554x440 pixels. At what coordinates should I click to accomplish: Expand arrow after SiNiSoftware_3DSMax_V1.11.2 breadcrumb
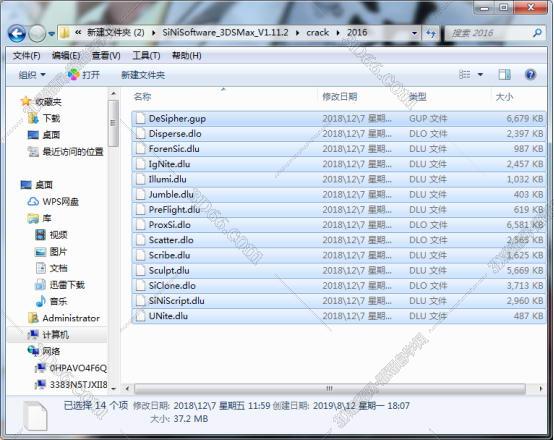click(x=297, y=33)
